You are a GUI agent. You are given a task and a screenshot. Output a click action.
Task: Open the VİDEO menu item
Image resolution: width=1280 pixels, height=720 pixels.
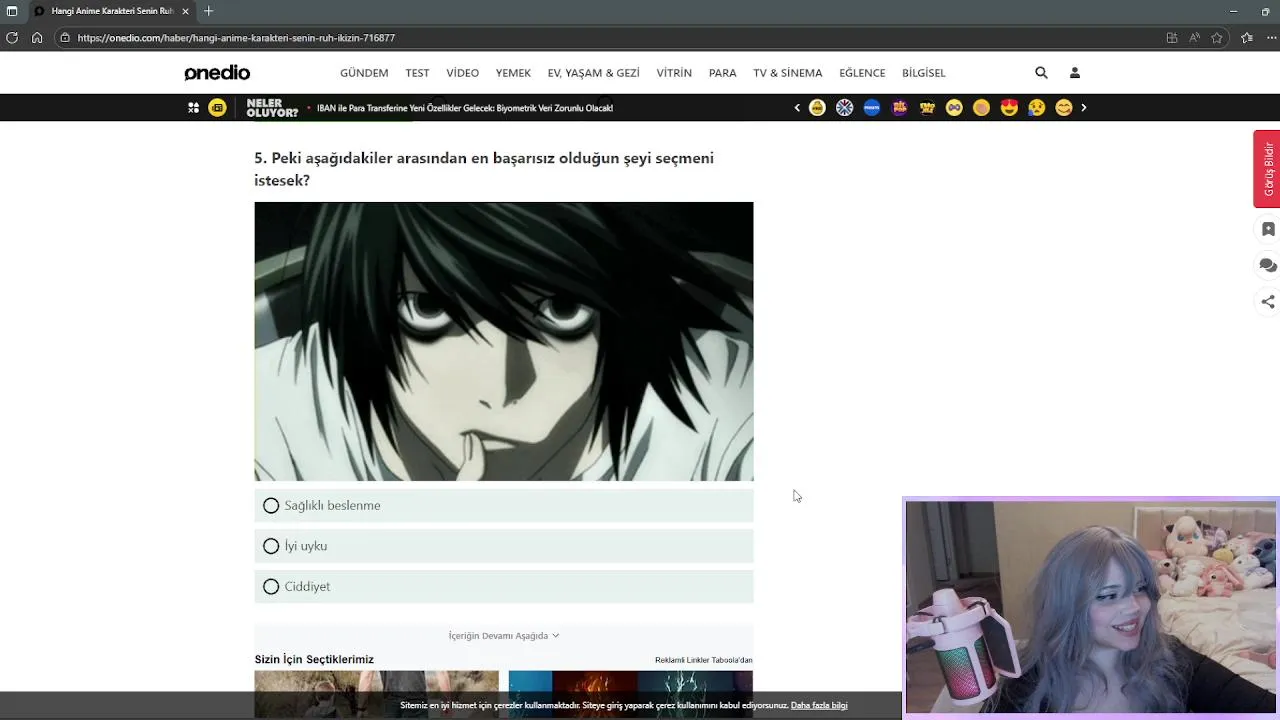coord(463,73)
